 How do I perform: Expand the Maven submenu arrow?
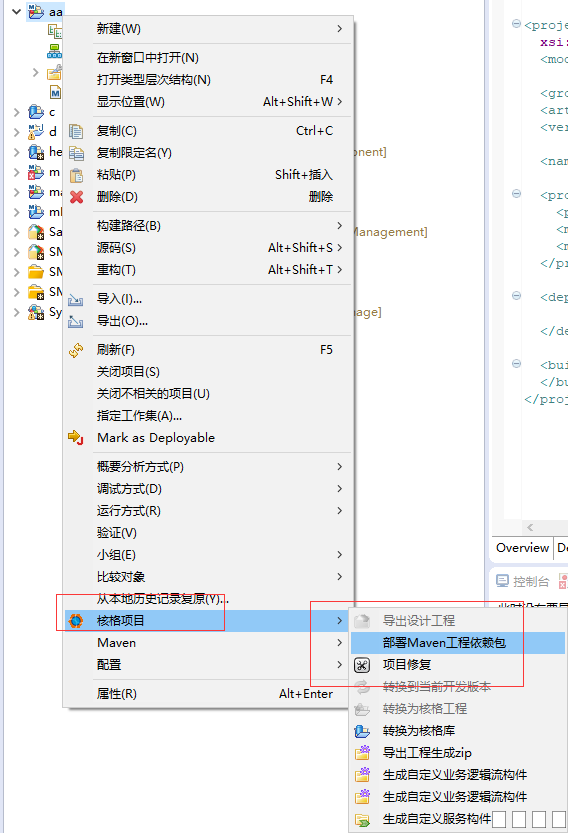(340, 643)
